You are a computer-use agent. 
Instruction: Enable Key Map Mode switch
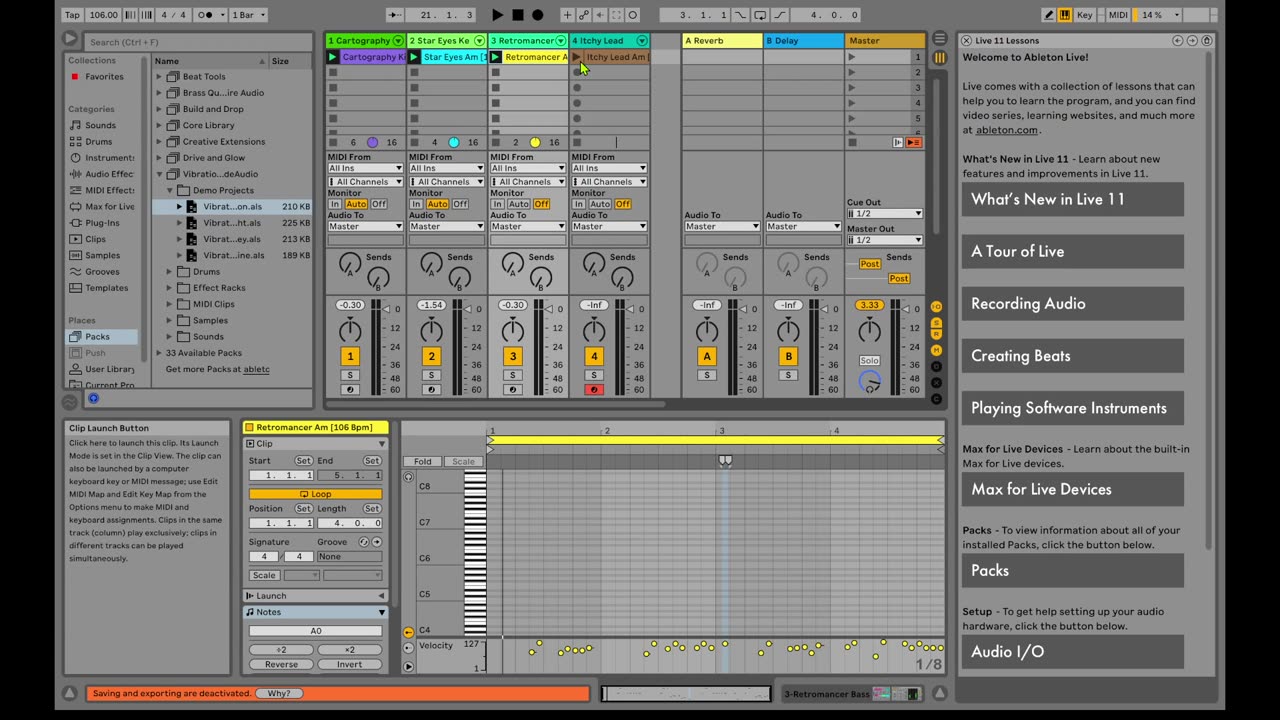point(1085,15)
